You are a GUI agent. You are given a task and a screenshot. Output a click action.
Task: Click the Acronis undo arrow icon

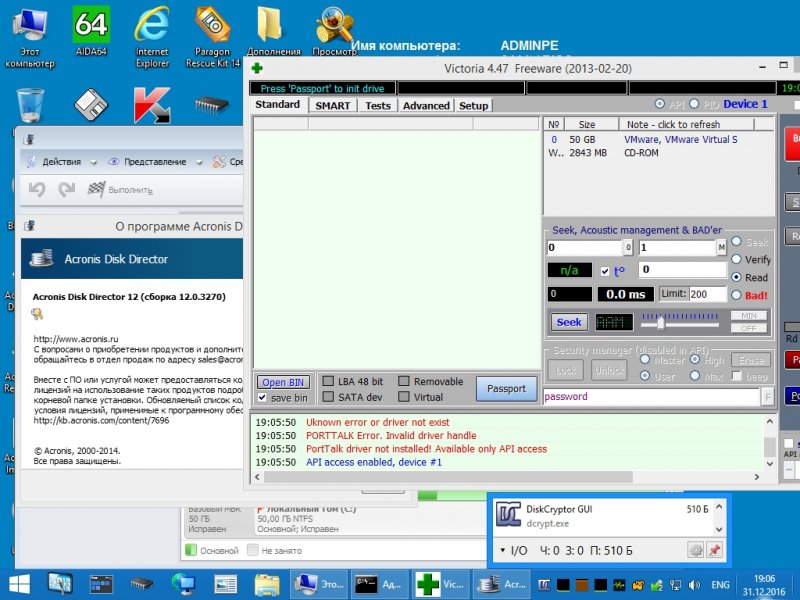pyautogui.click(x=37, y=189)
